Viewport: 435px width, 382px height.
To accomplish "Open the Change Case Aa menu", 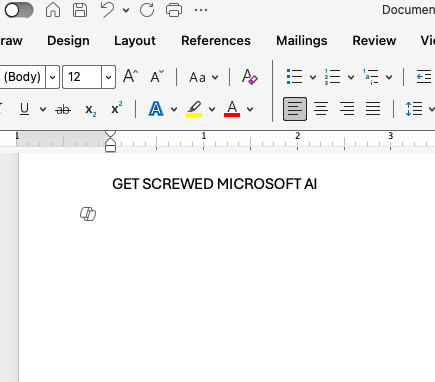I will [x=204, y=77].
